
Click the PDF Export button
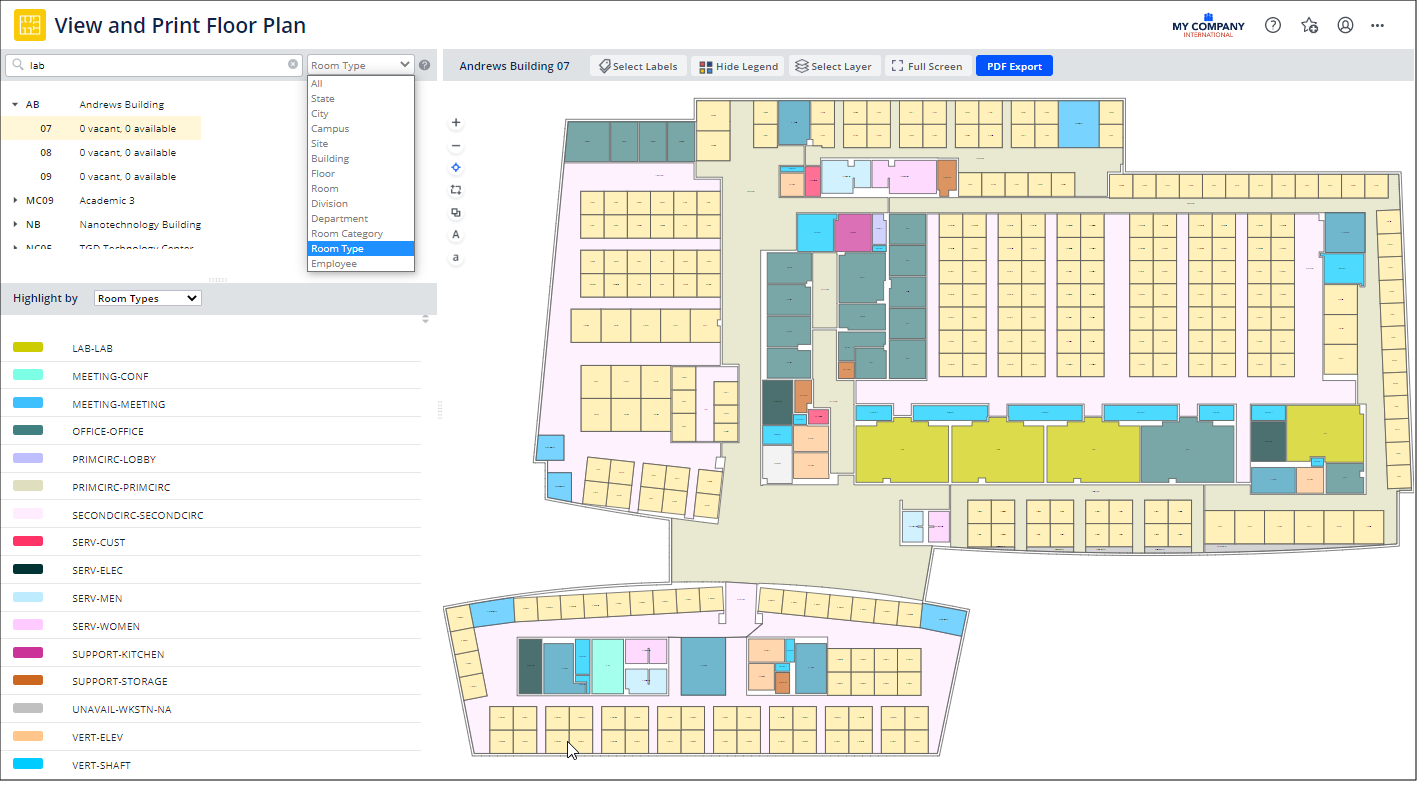pyautogui.click(x=1014, y=65)
